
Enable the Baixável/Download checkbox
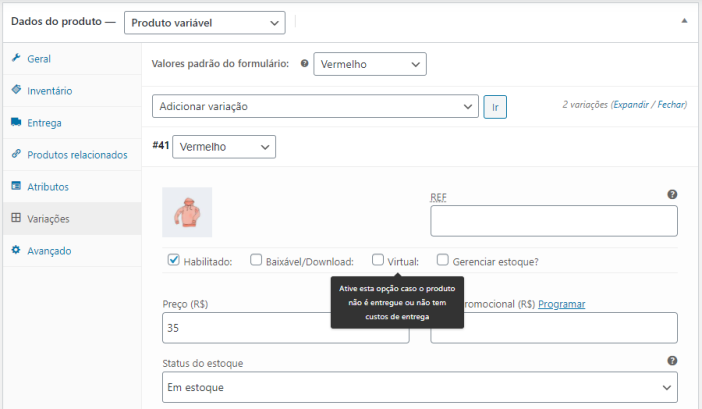tap(256, 261)
